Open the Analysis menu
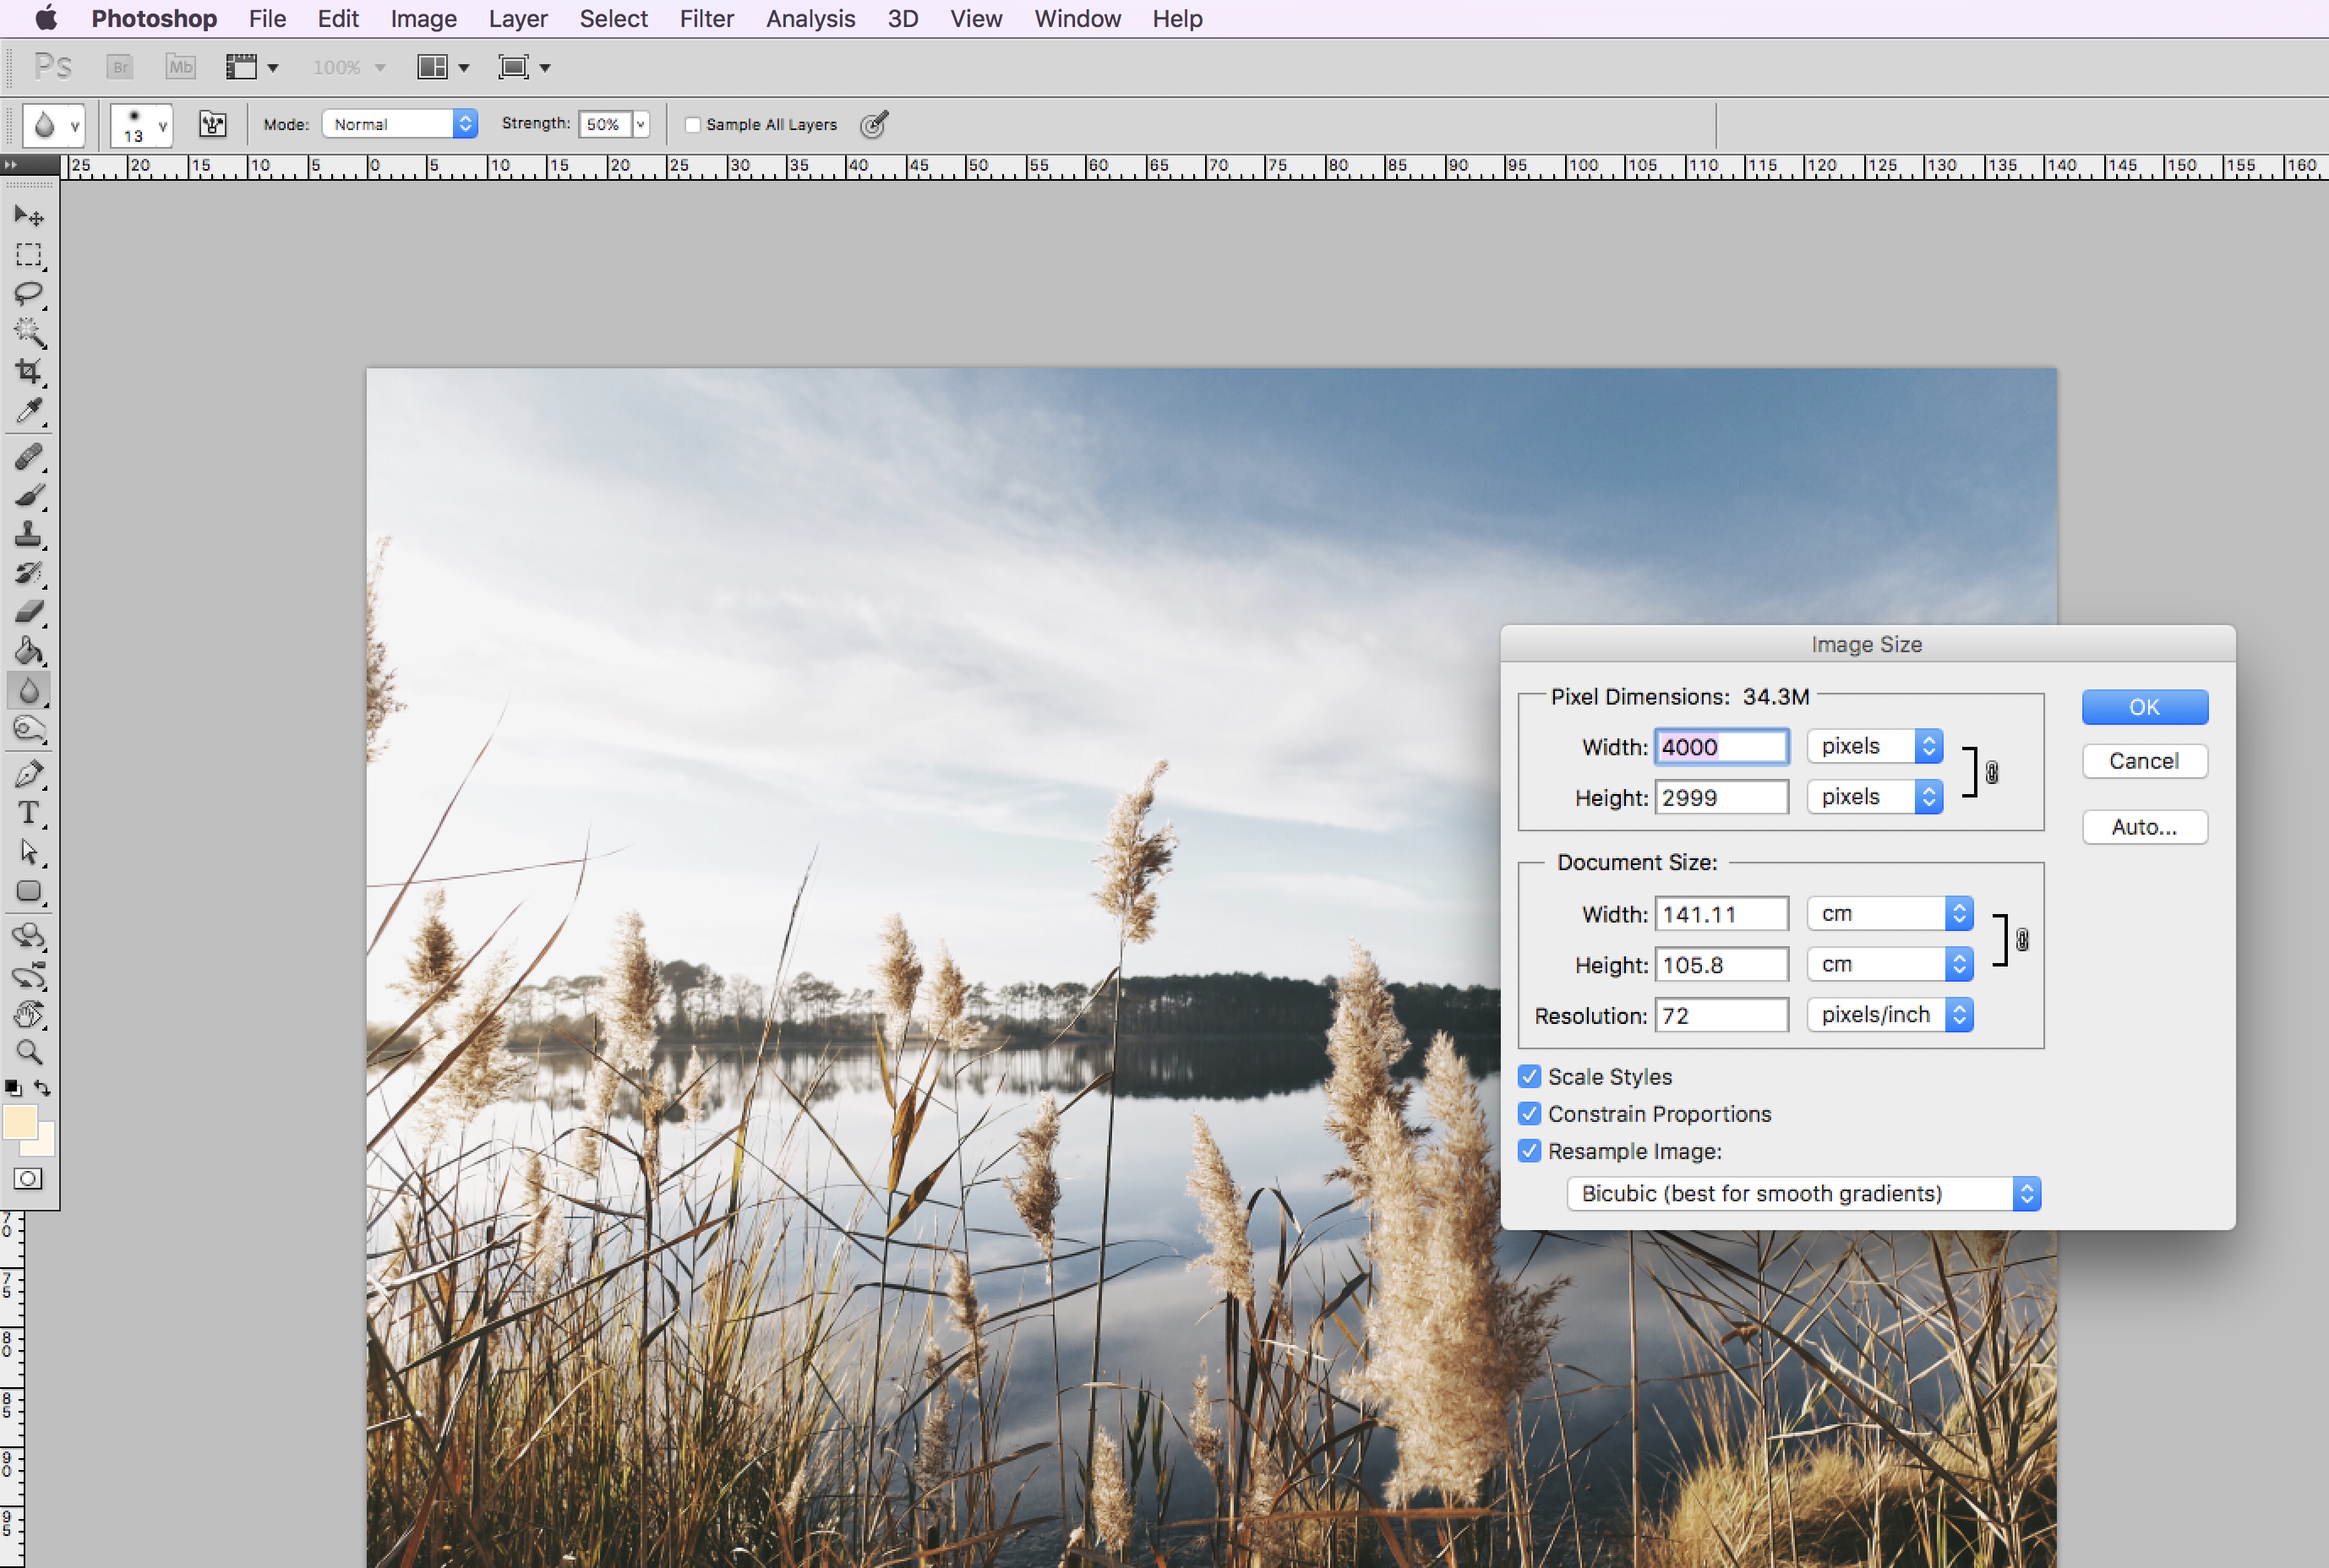This screenshot has height=1568, width=2329. pyautogui.click(x=811, y=19)
